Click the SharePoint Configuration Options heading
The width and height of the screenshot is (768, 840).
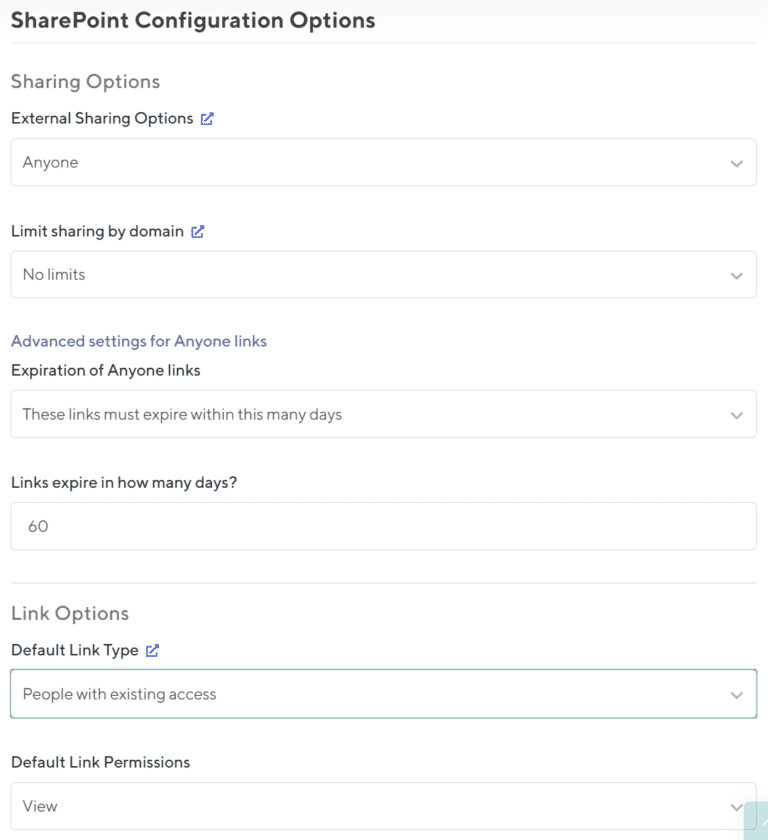pos(193,21)
